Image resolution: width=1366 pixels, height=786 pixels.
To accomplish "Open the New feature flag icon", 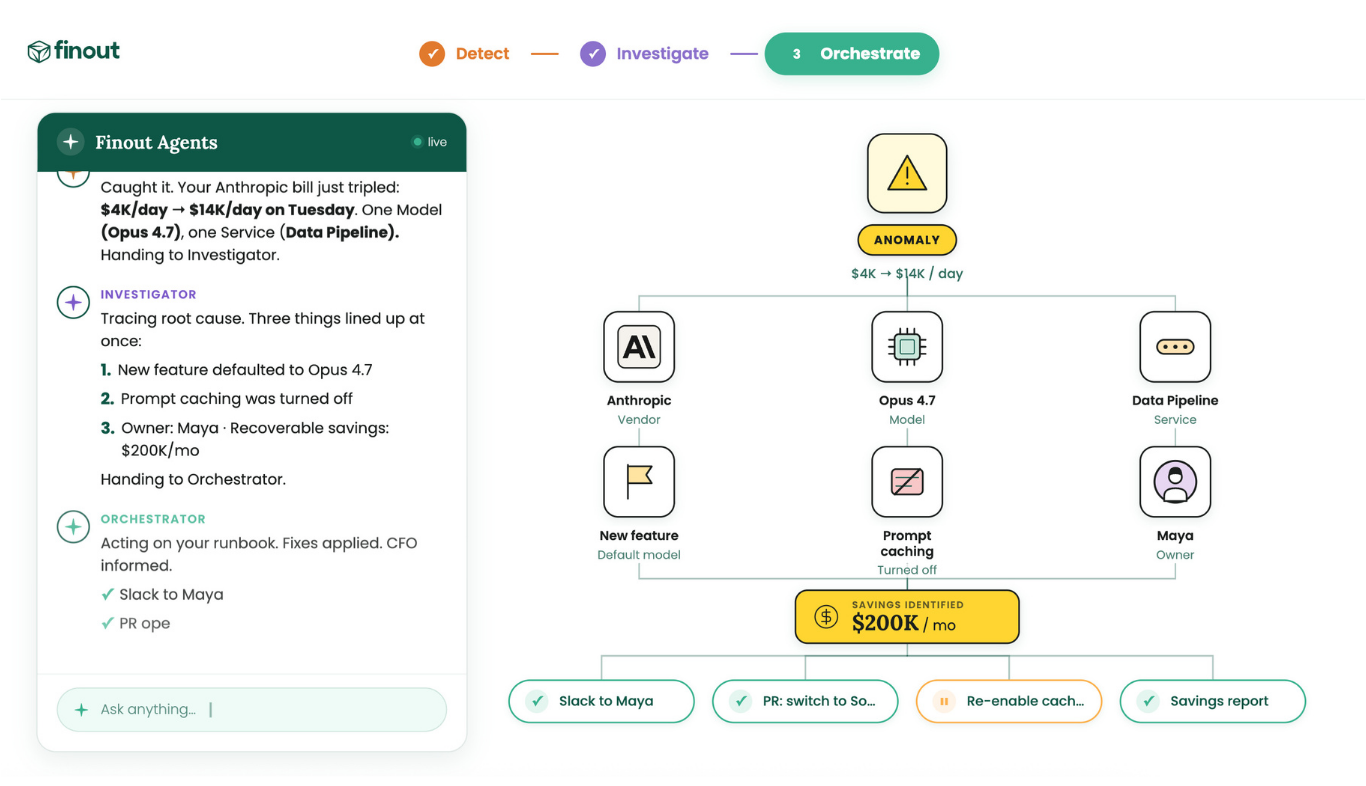I will coord(639,482).
